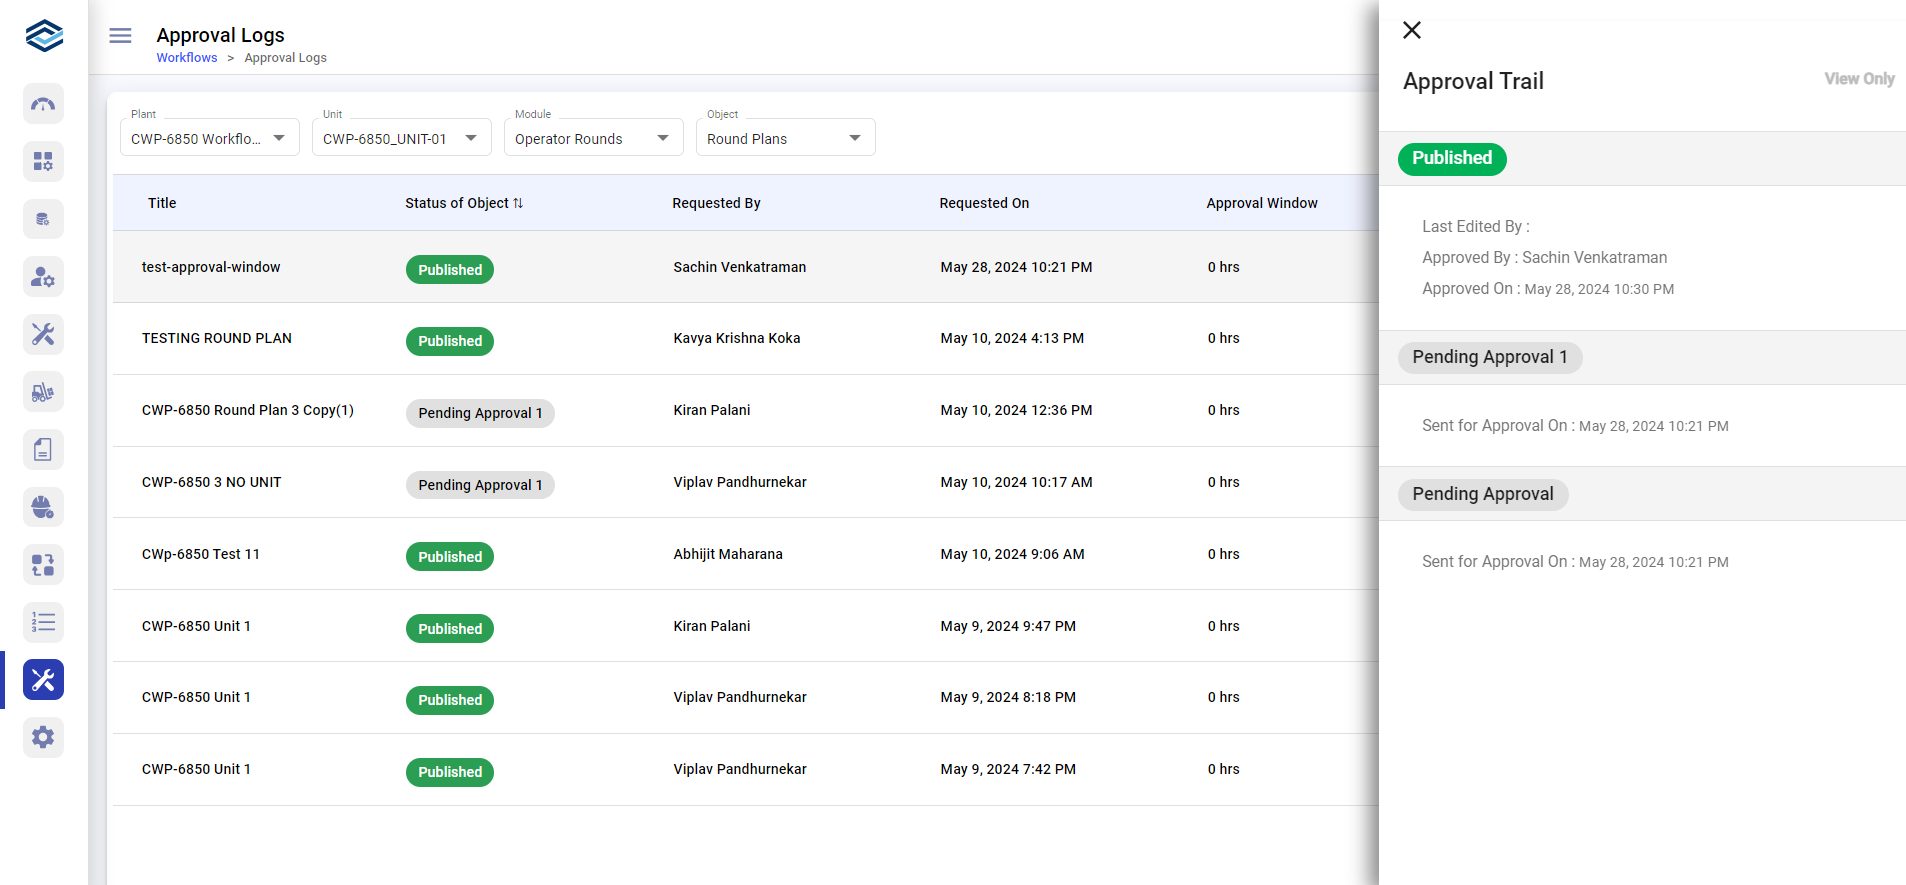Select the test-approval-window row title
Screen dimensions: 1906x885
(211, 267)
